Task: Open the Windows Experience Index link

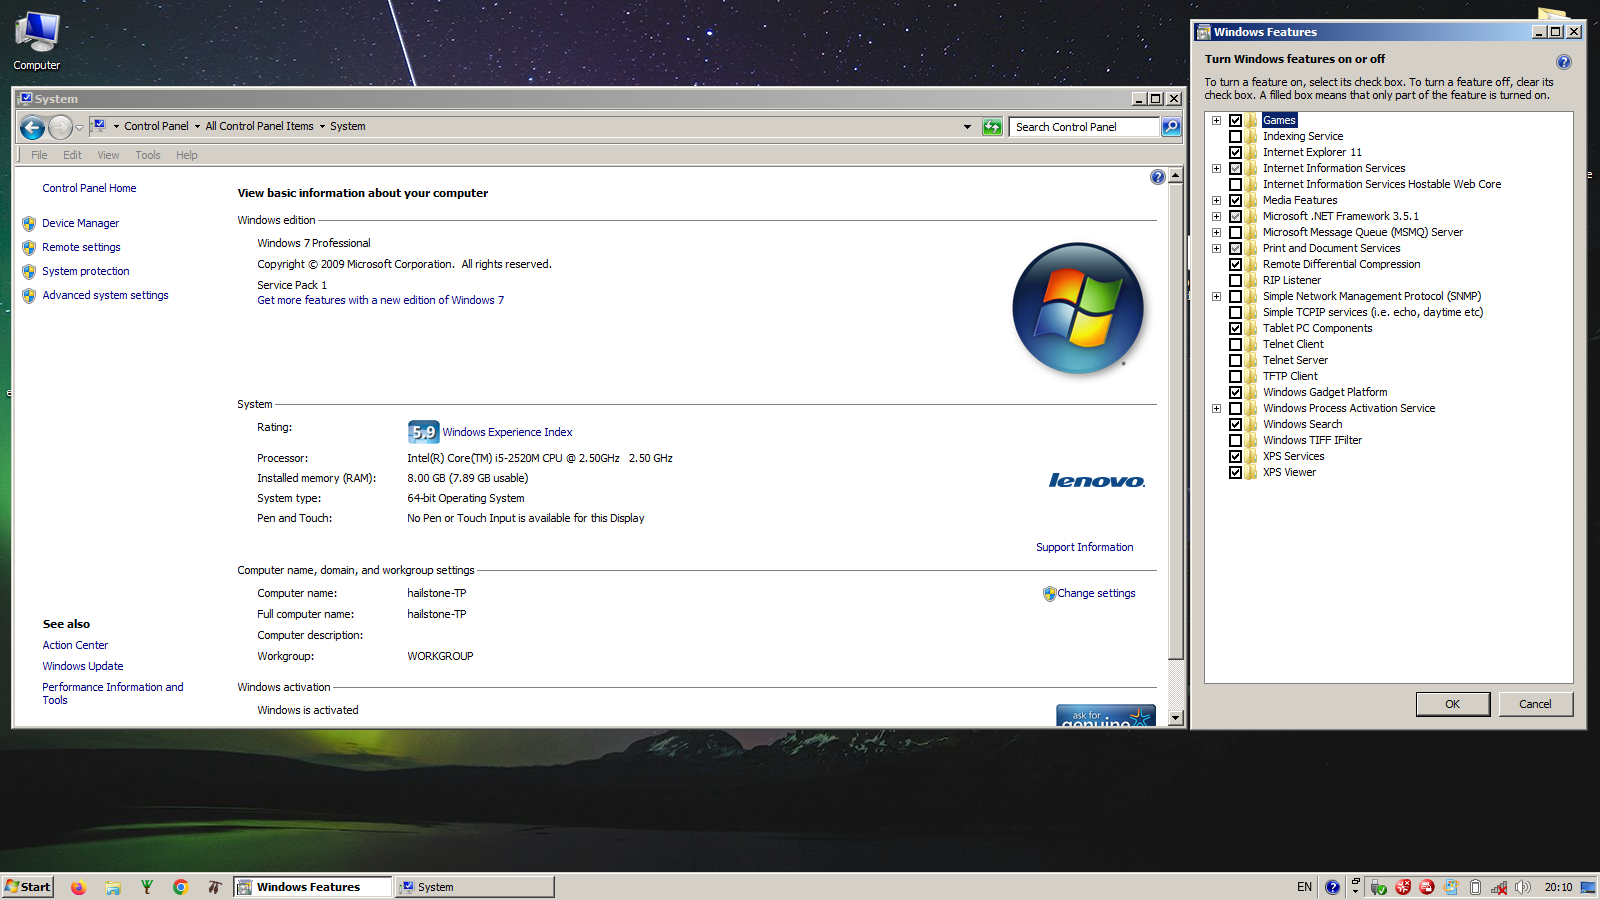Action: (507, 432)
